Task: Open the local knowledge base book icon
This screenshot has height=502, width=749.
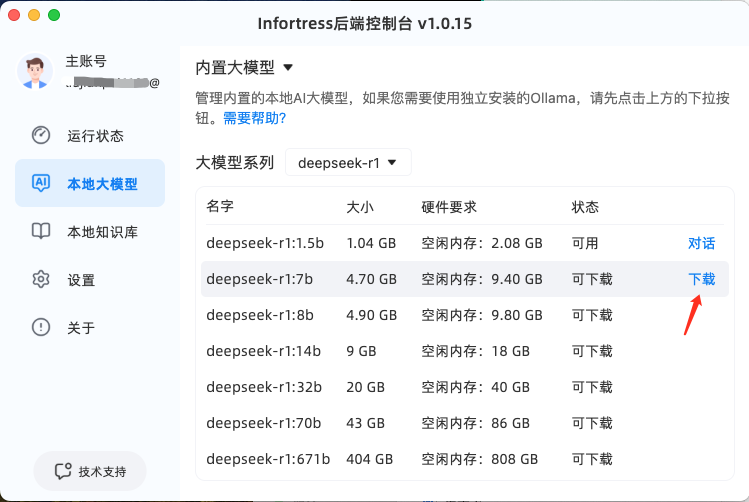Action: 41,231
